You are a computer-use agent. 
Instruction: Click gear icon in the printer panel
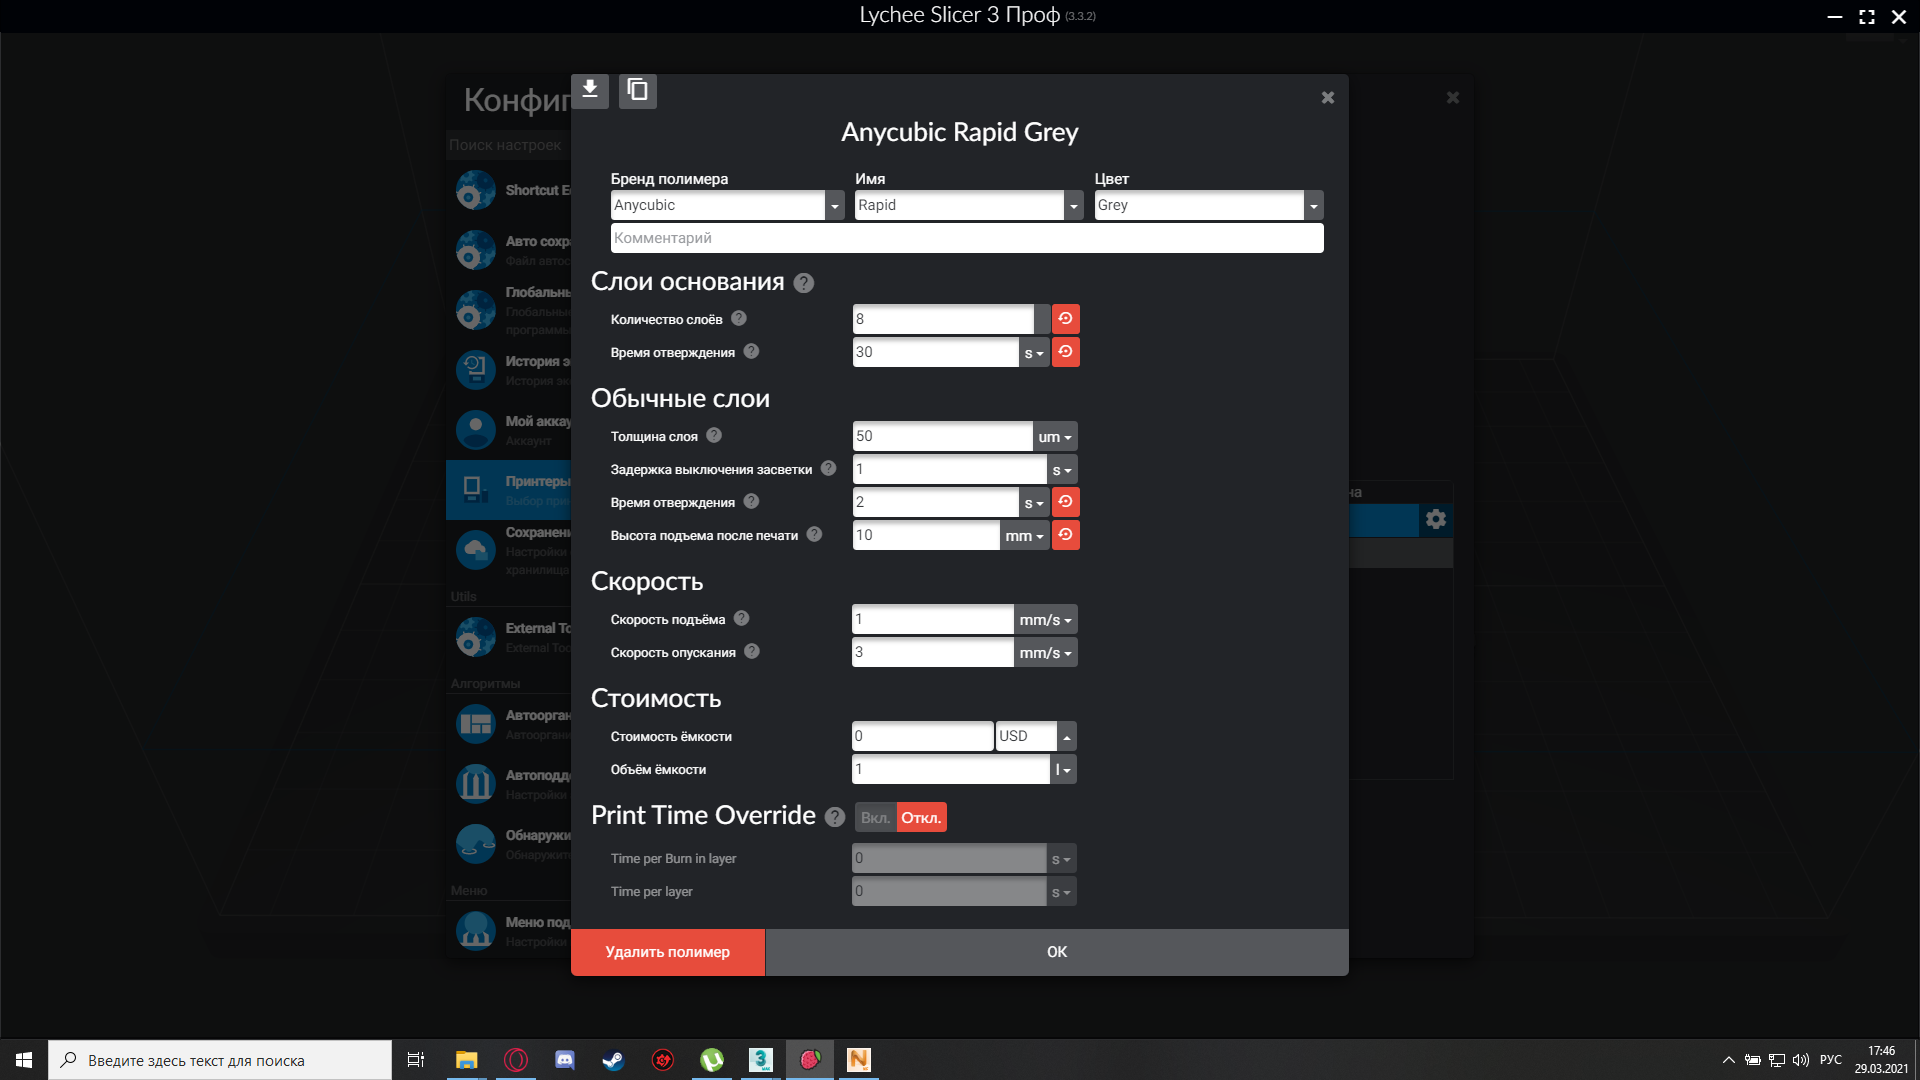1436,519
